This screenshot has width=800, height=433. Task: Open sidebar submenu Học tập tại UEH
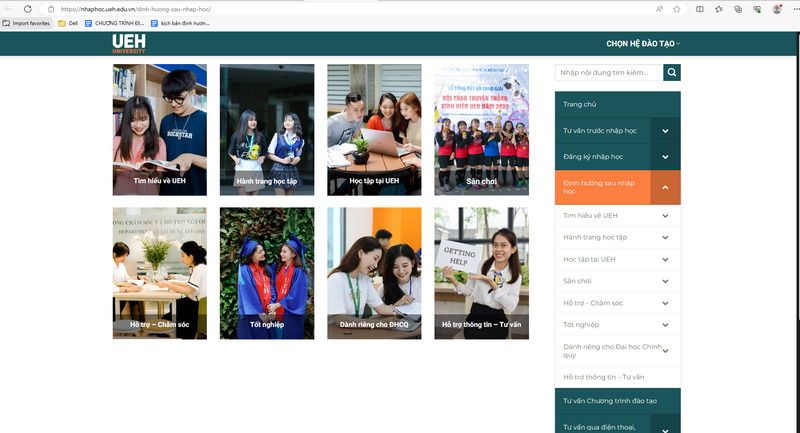589,259
